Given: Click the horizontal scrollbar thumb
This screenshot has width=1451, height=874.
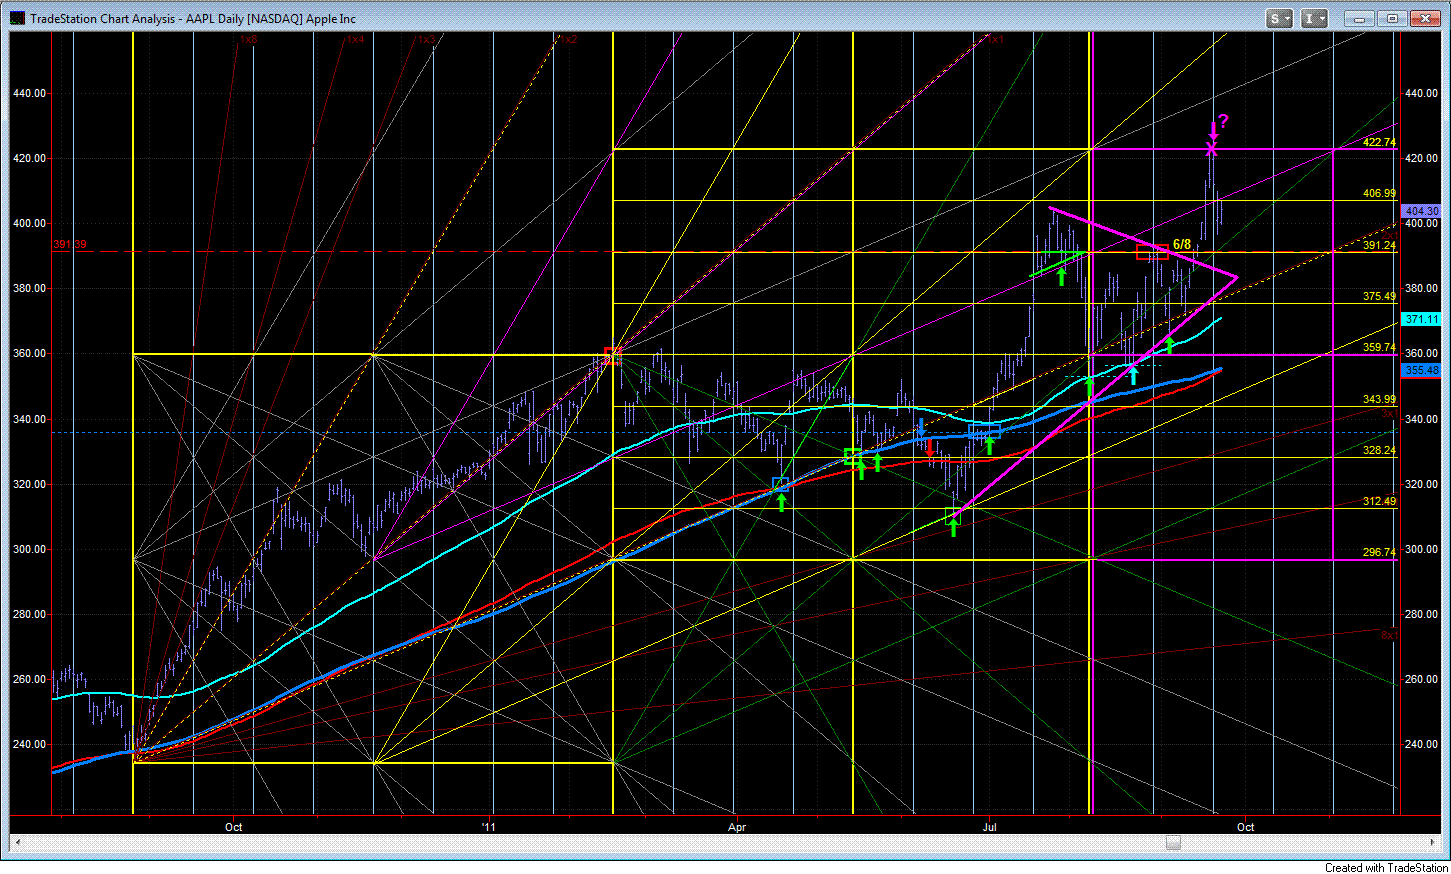Looking at the screenshot, I should (x=1173, y=843).
